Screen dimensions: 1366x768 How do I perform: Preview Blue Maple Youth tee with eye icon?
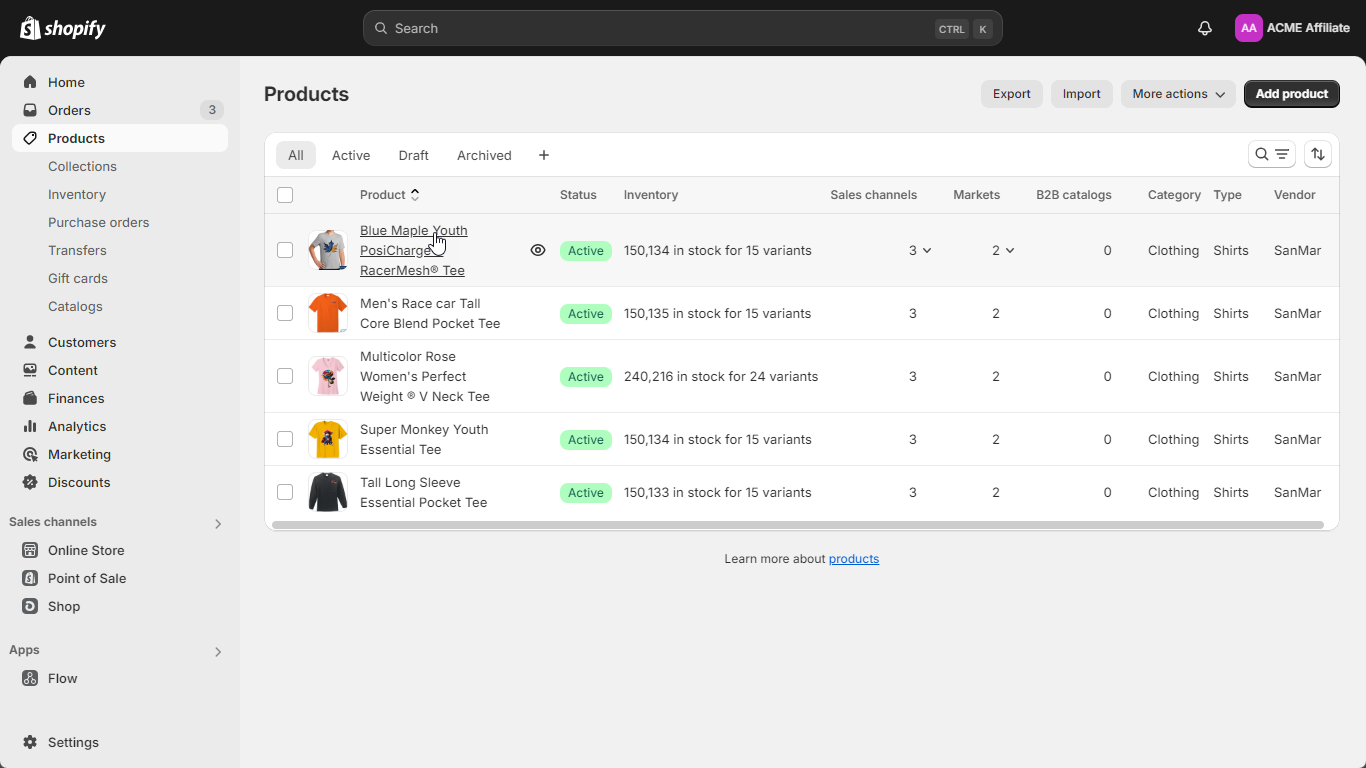click(x=538, y=250)
